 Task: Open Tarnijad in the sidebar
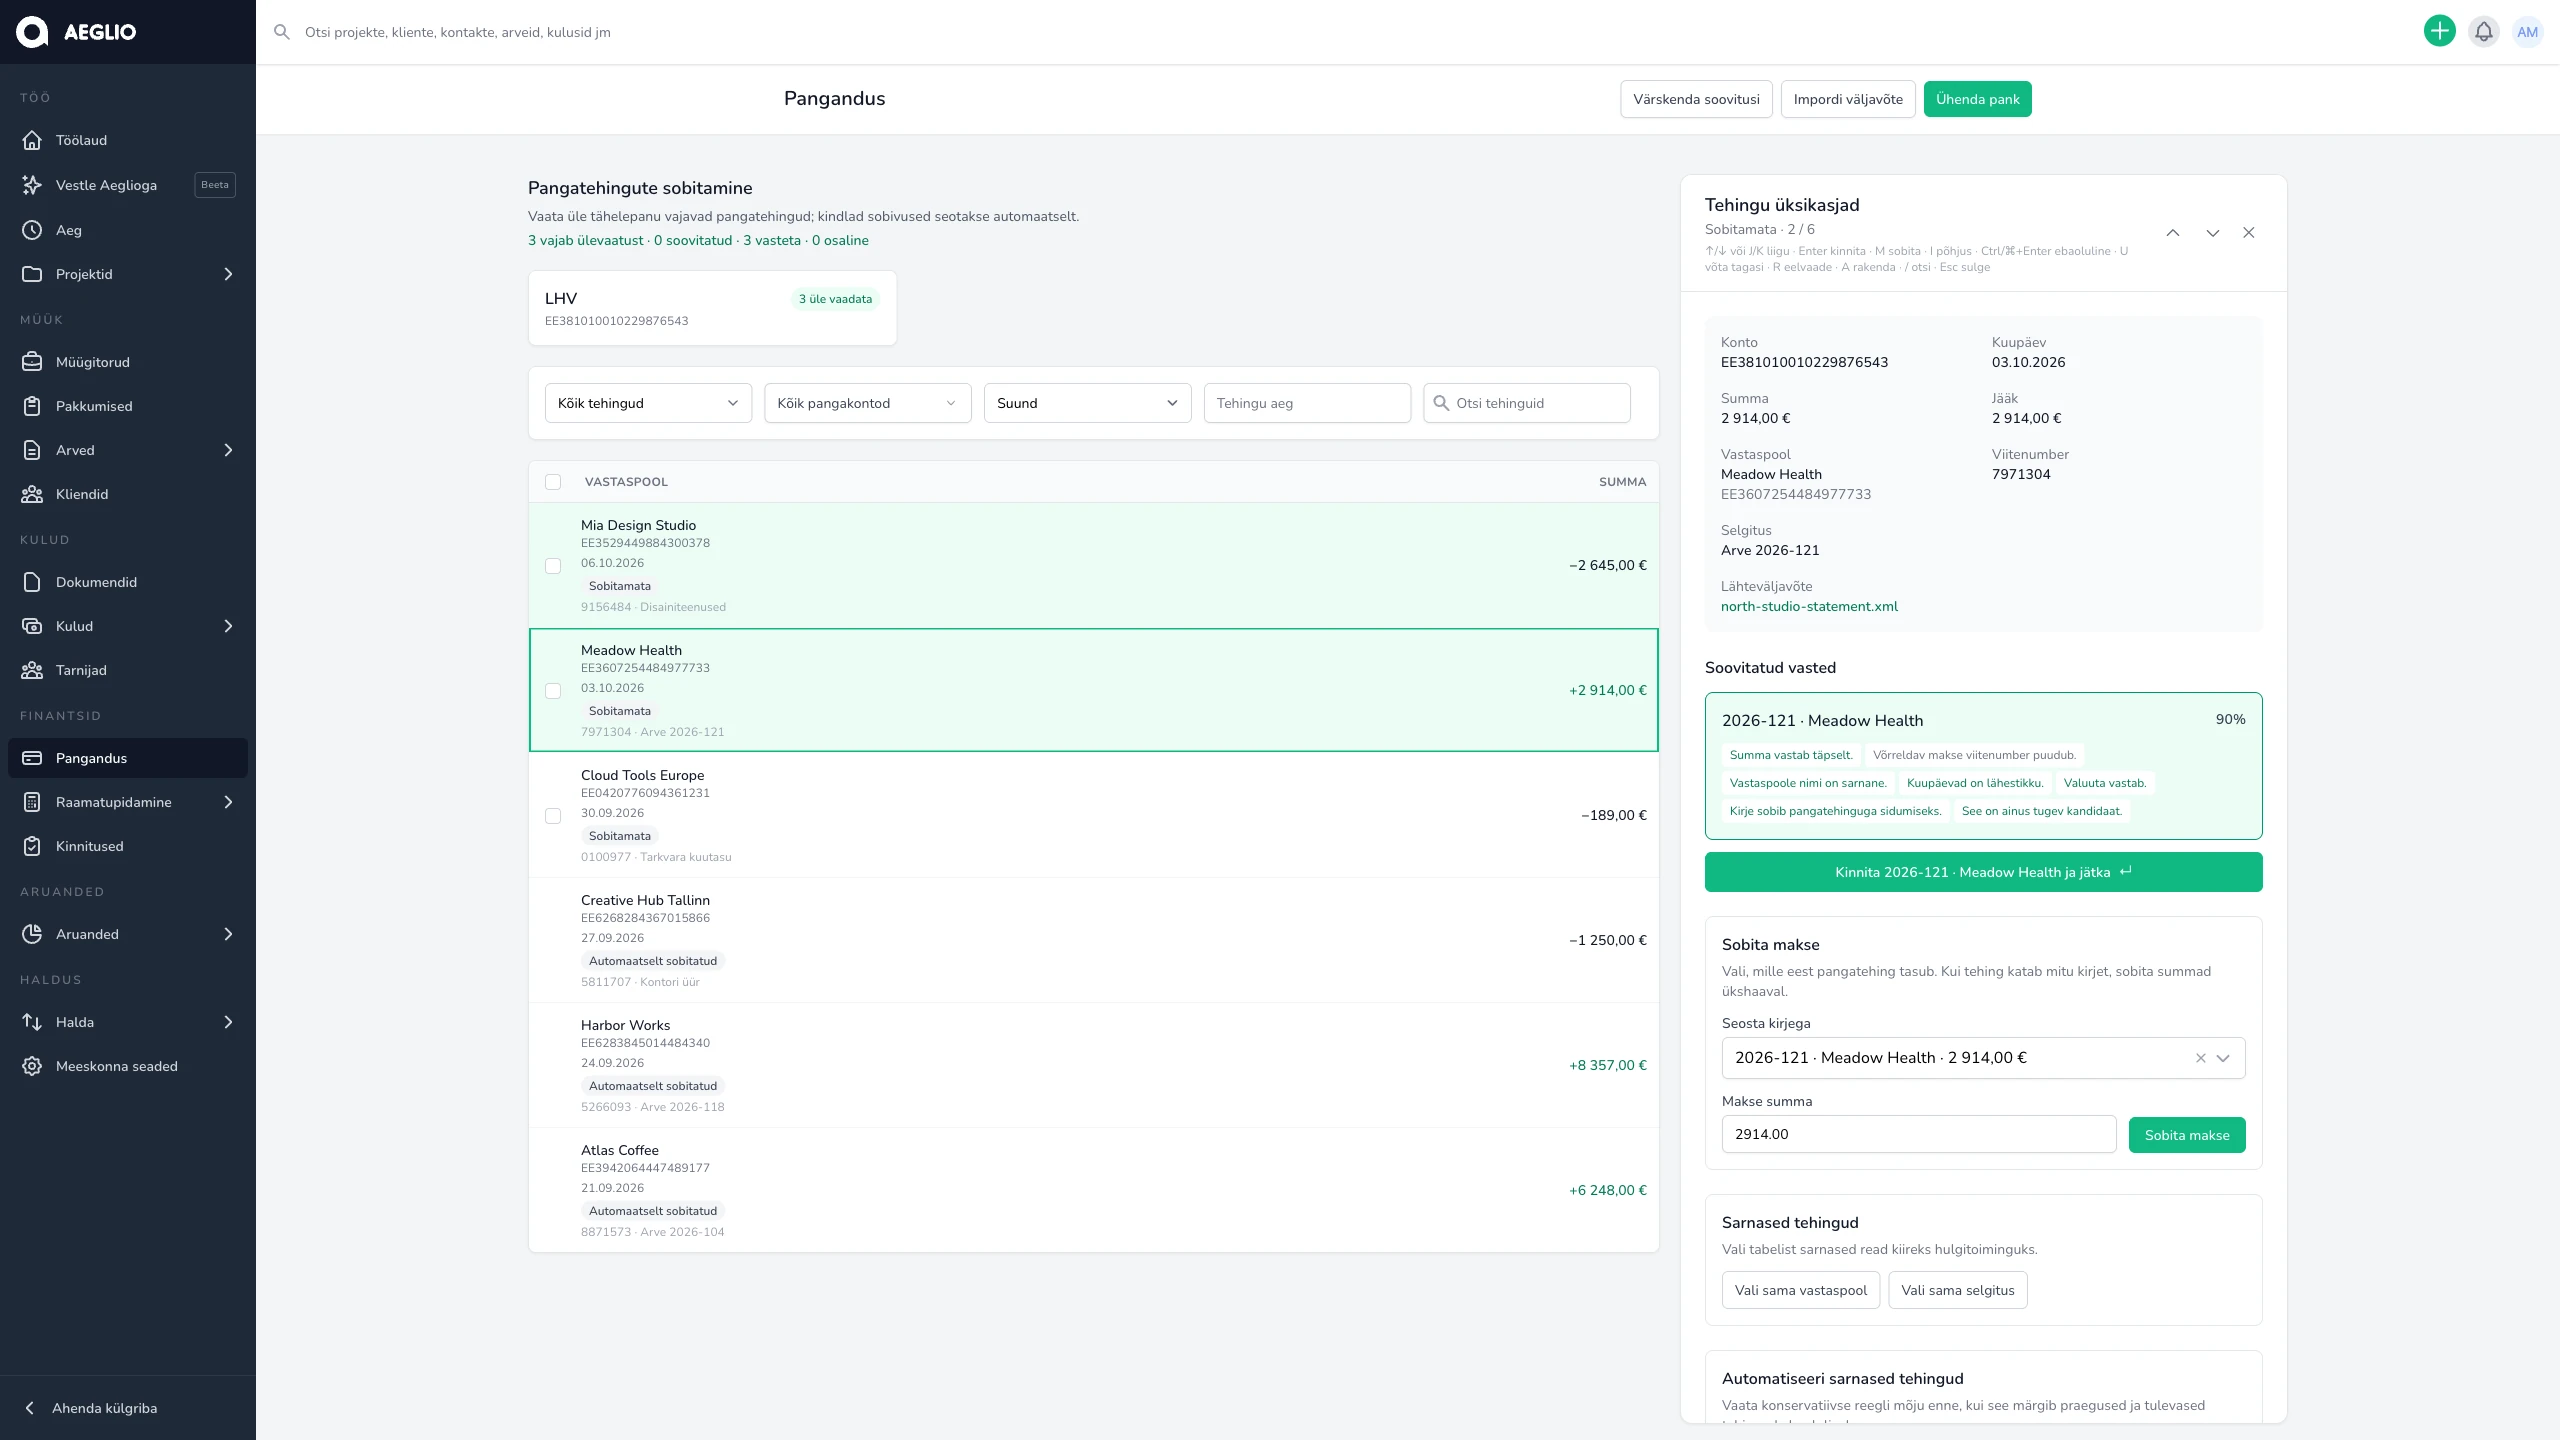click(x=128, y=670)
